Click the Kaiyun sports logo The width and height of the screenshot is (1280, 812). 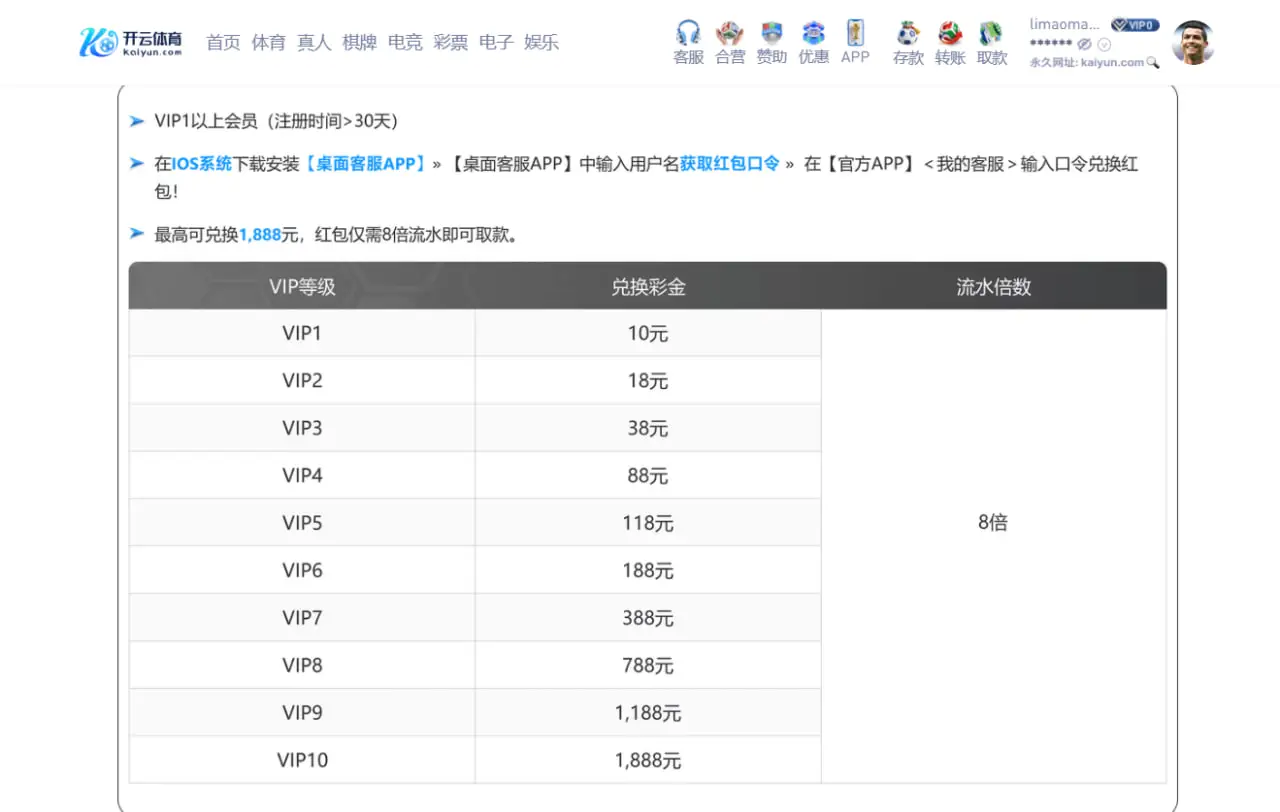point(131,42)
